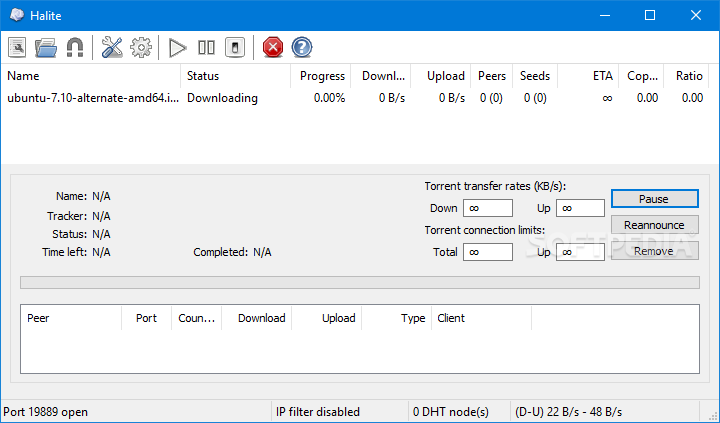Open advanced options with the gear icon

tap(141, 47)
